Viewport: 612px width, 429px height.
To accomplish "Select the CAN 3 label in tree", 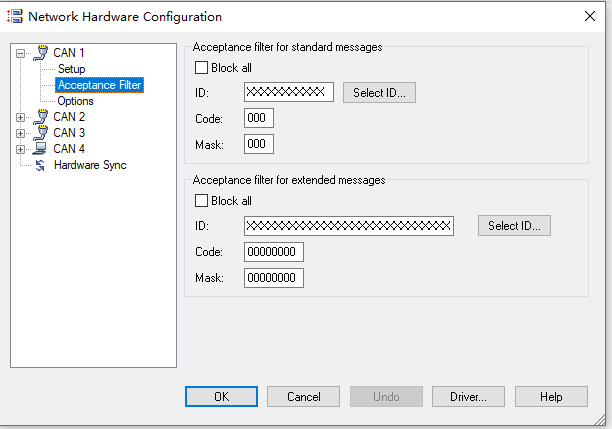I will 69,133.
